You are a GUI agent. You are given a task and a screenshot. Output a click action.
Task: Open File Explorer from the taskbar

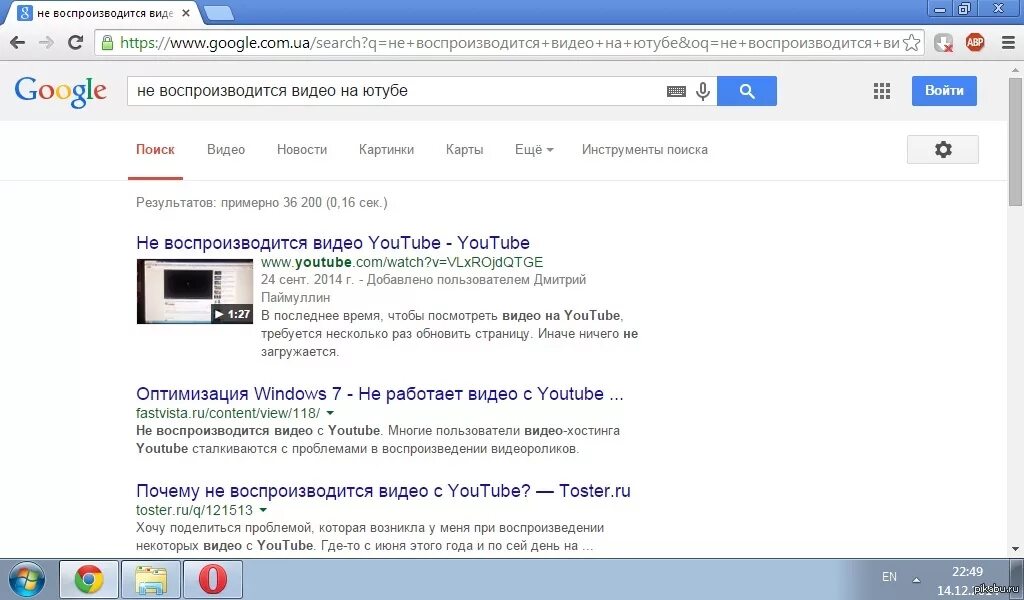coord(151,579)
